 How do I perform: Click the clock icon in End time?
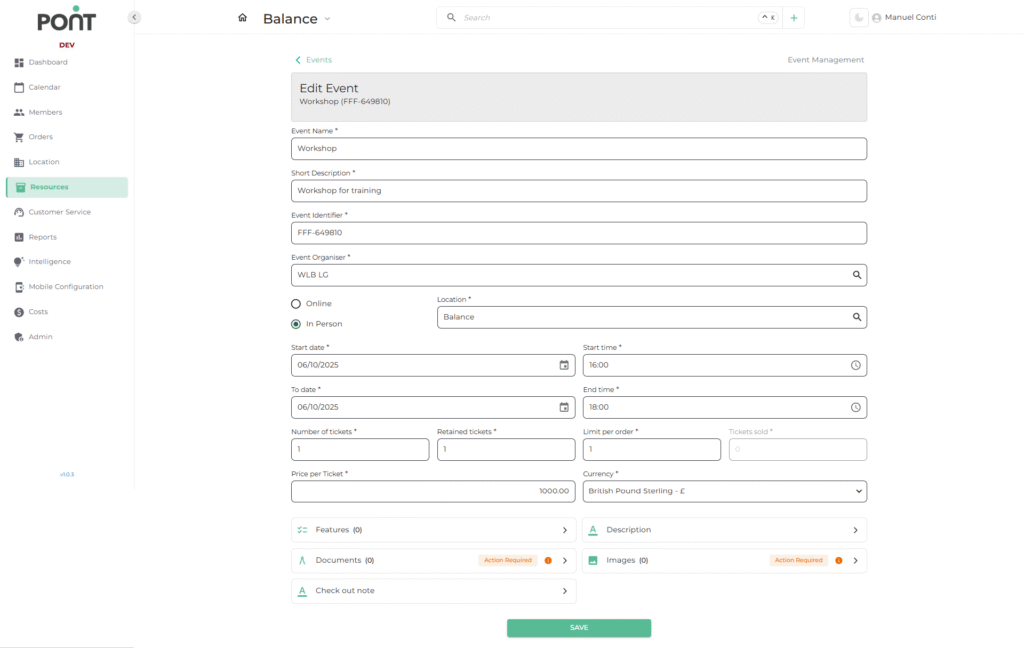[x=855, y=407]
